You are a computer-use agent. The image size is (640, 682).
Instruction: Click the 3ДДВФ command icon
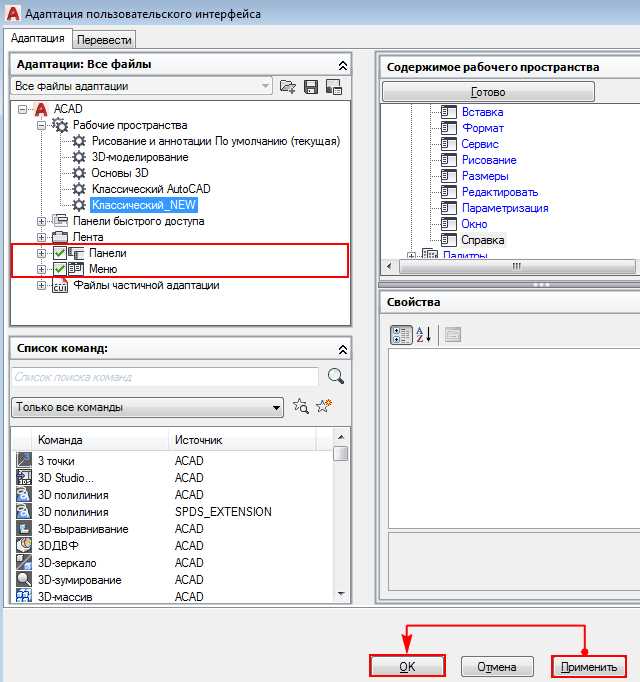[24, 545]
